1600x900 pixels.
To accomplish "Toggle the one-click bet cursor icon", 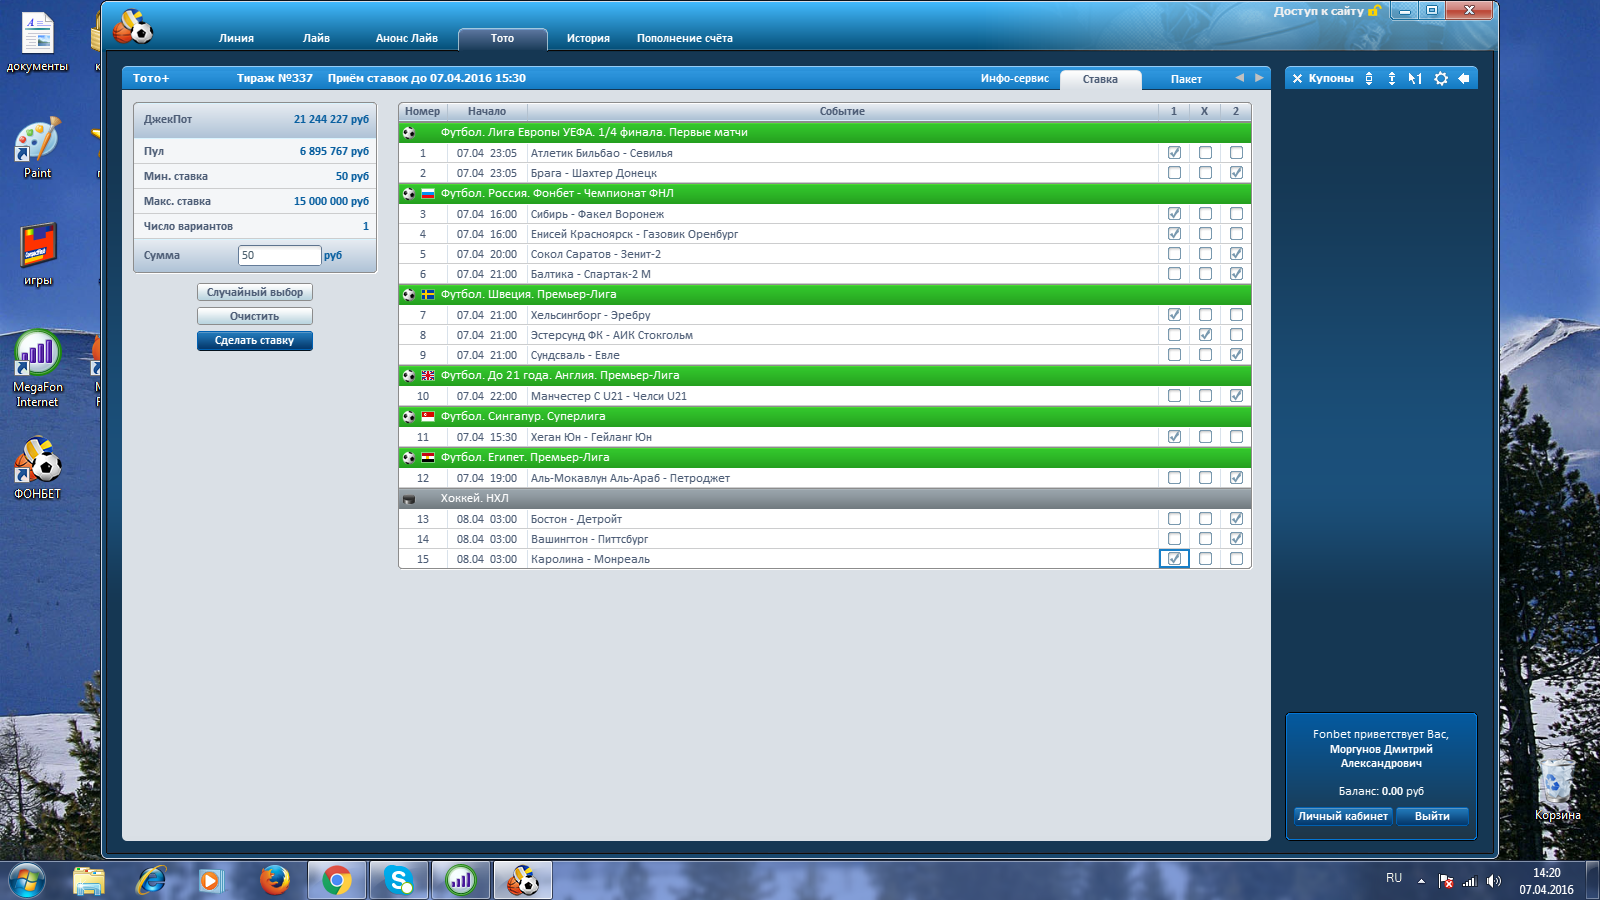I will 1415,78.
